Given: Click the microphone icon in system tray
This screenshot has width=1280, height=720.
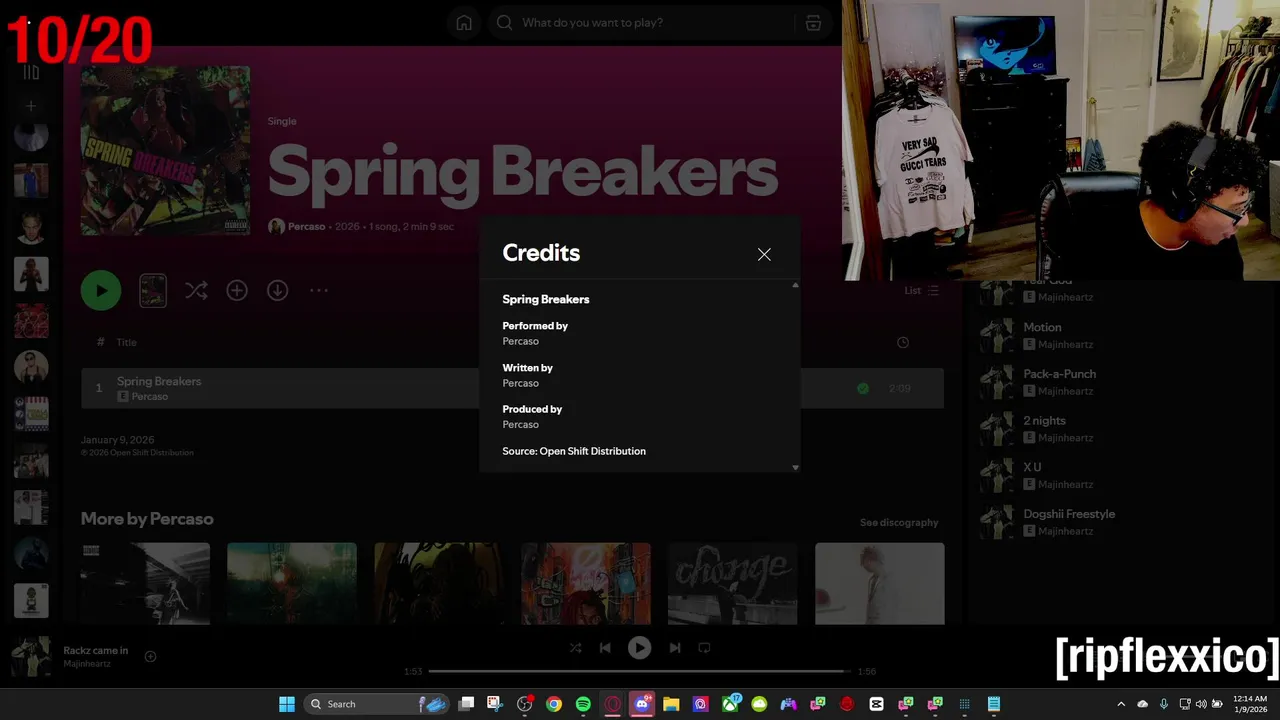Looking at the screenshot, I should tap(1163, 704).
